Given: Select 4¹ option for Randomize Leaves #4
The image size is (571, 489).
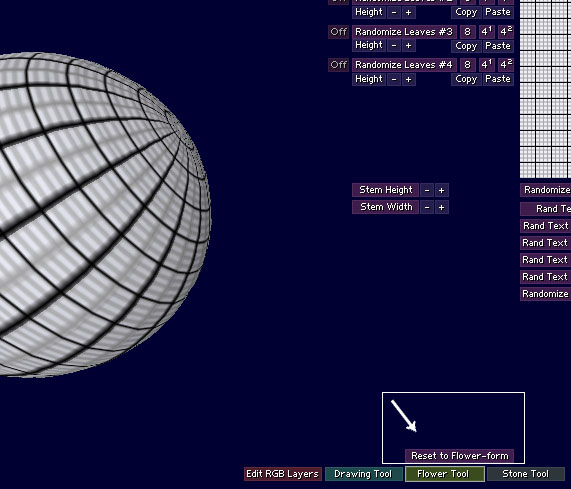Looking at the screenshot, I should (487, 65).
